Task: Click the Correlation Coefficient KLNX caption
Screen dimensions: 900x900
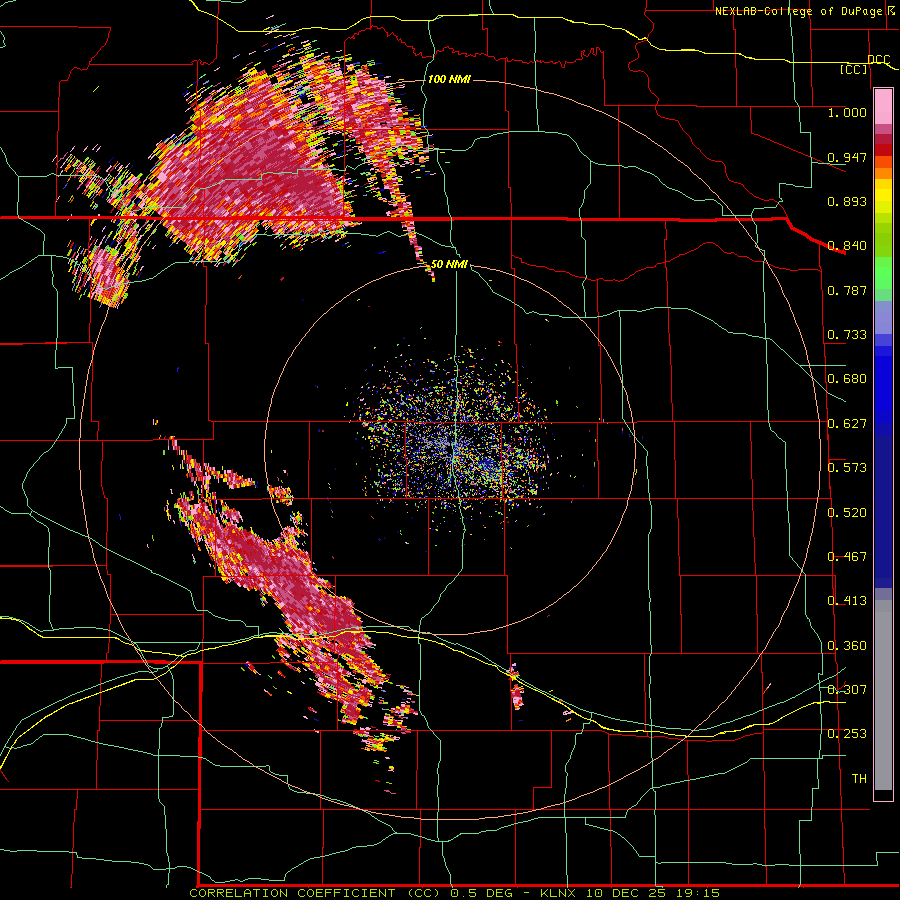Action: pyautogui.click(x=455, y=893)
